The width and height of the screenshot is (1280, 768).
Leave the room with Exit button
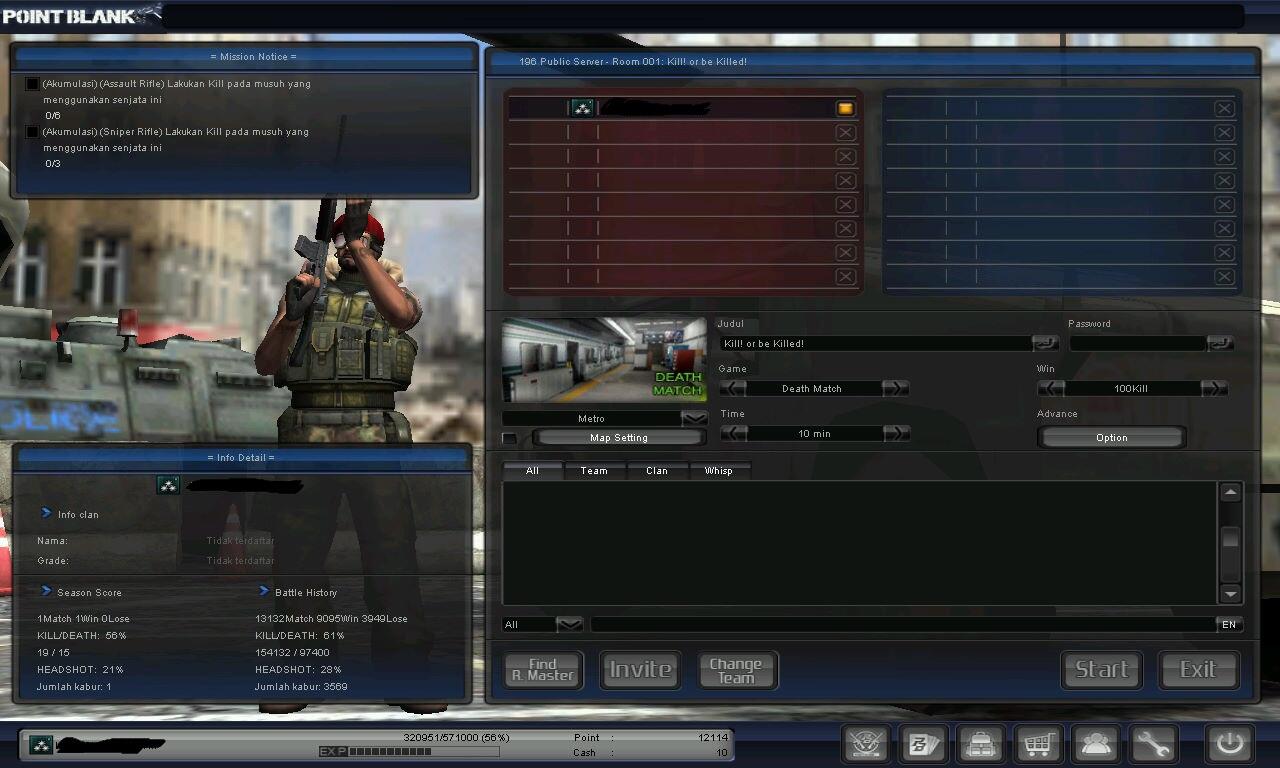point(1198,670)
